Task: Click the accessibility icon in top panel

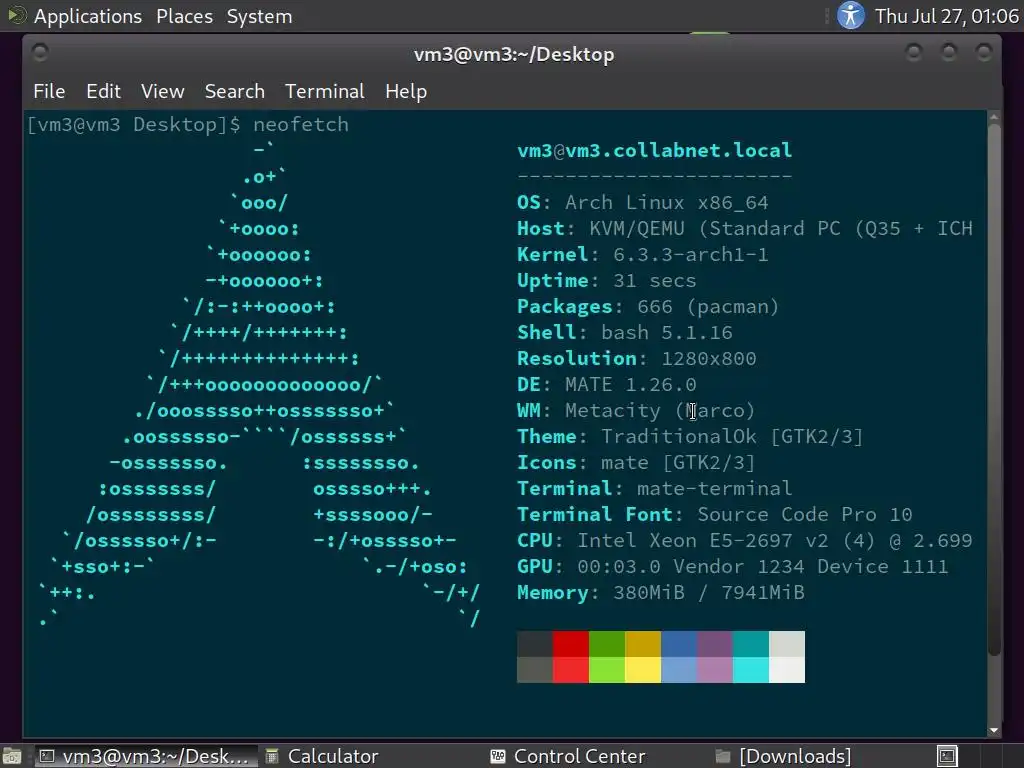Action: (850, 15)
